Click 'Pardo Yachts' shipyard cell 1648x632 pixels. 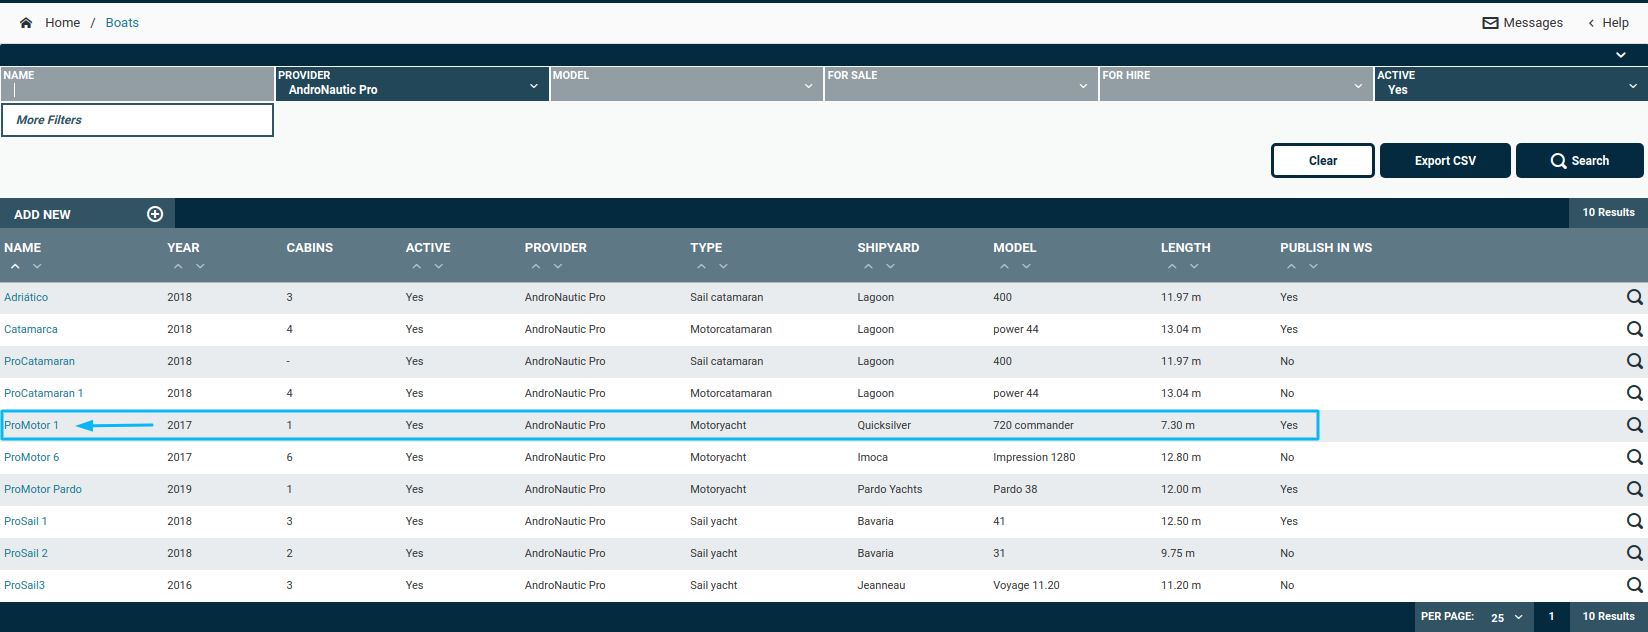pyautogui.click(x=890, y=489)
